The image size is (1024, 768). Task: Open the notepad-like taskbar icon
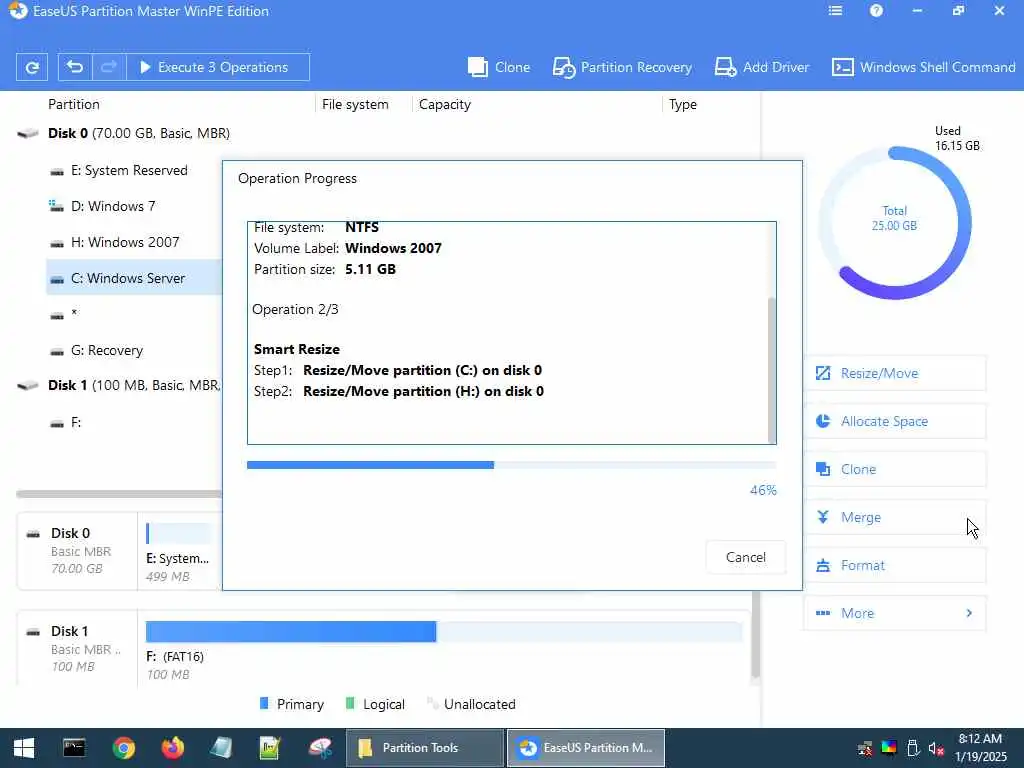click(221, 748)
